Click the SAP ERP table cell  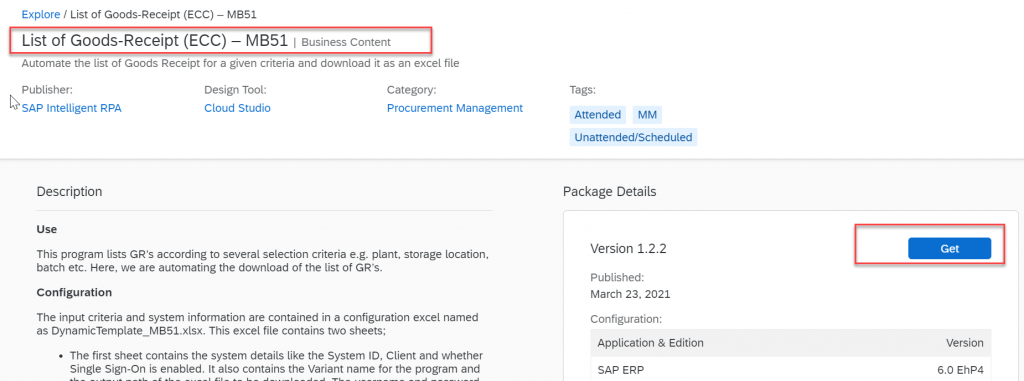click(620, 371)
